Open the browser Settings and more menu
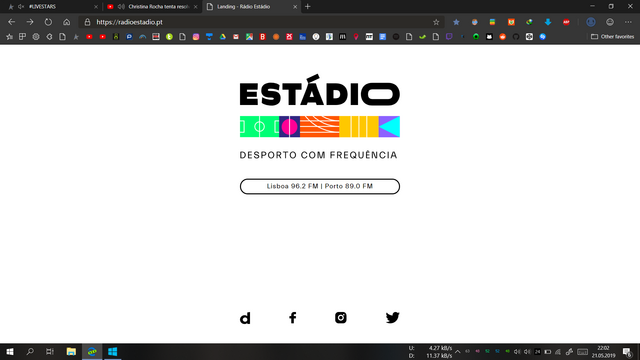Viewport: 640px width, 360px height. tap(628, 22)
